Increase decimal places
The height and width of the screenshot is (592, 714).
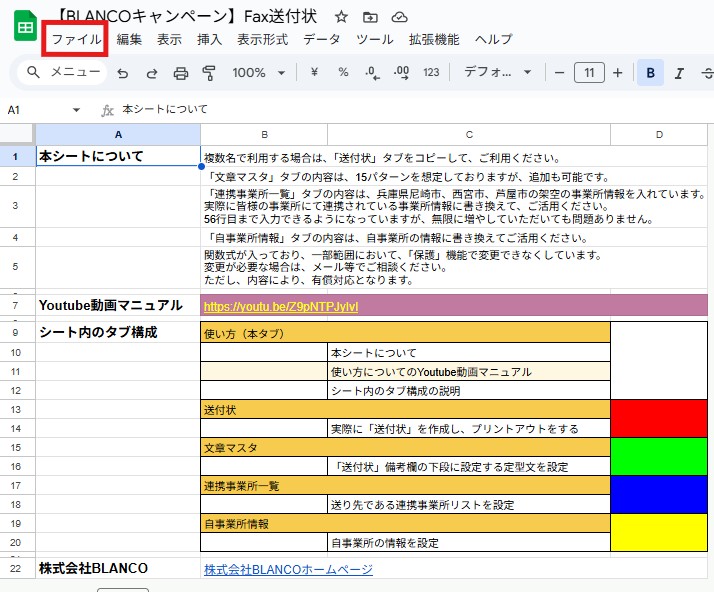(x=402, y=73)
